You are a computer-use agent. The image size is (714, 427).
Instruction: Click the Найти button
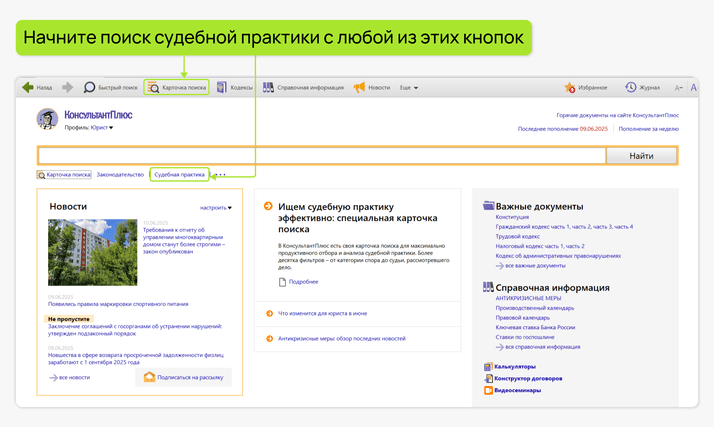coord(641,156)
